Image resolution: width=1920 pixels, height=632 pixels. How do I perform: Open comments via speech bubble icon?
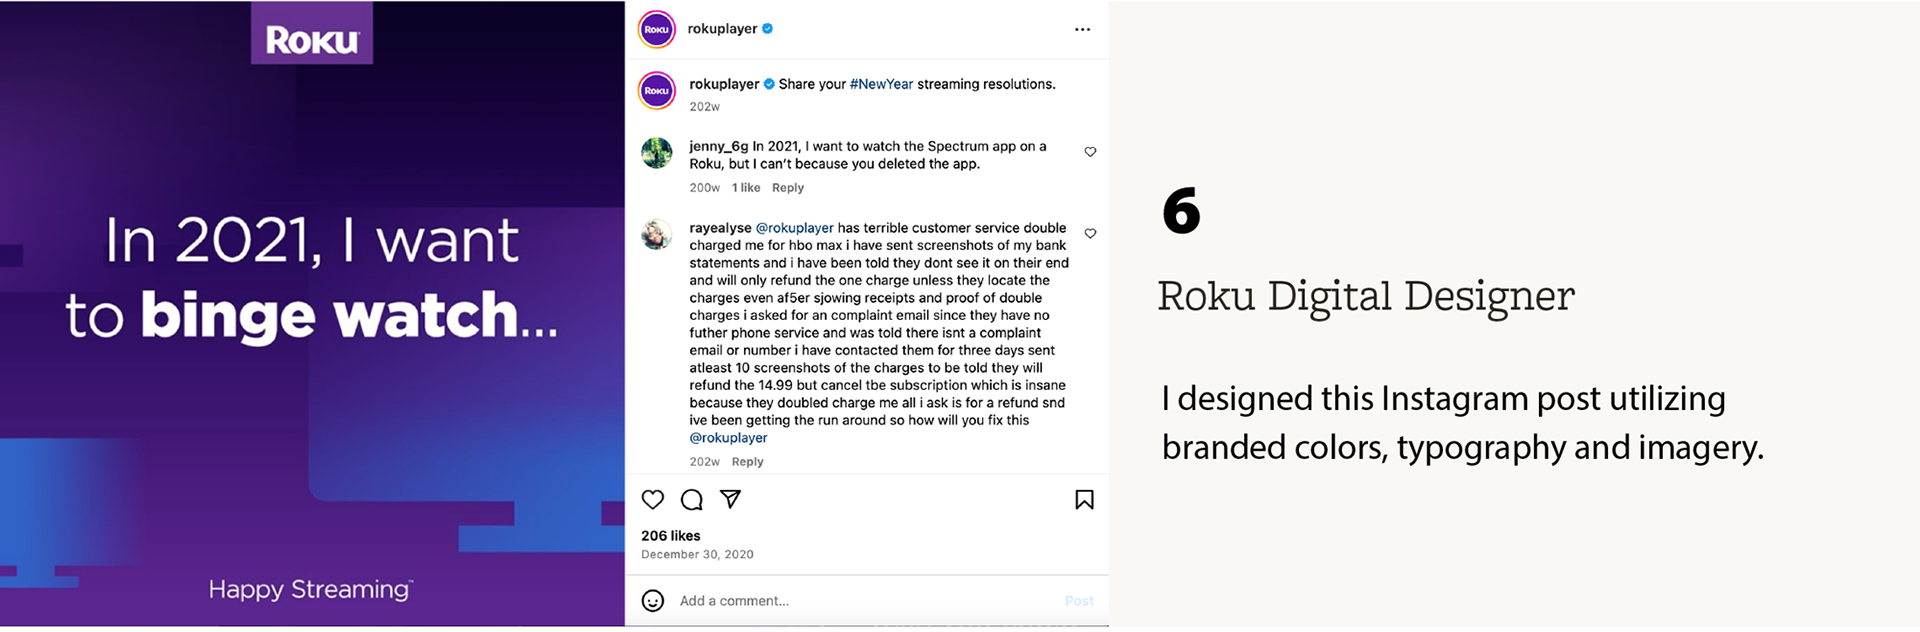(x=691, y=500)
